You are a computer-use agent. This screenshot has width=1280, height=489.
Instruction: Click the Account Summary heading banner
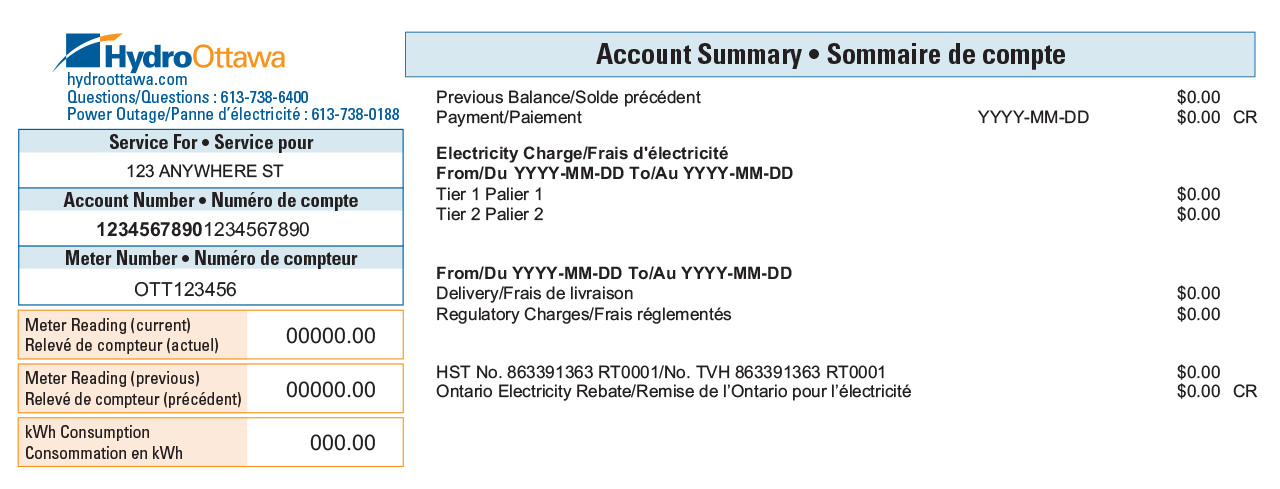tap(830, 54)
